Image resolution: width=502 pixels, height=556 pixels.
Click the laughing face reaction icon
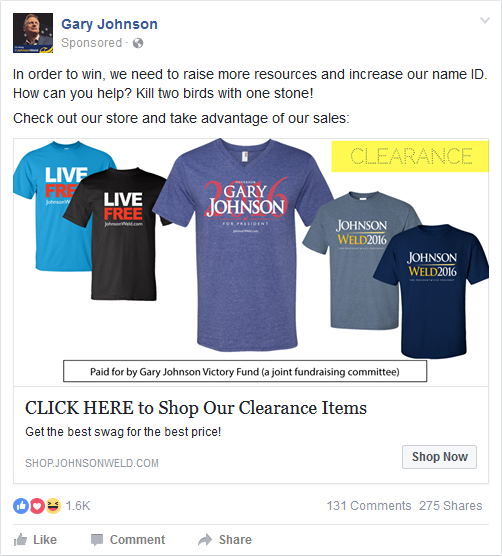(53, 506)
